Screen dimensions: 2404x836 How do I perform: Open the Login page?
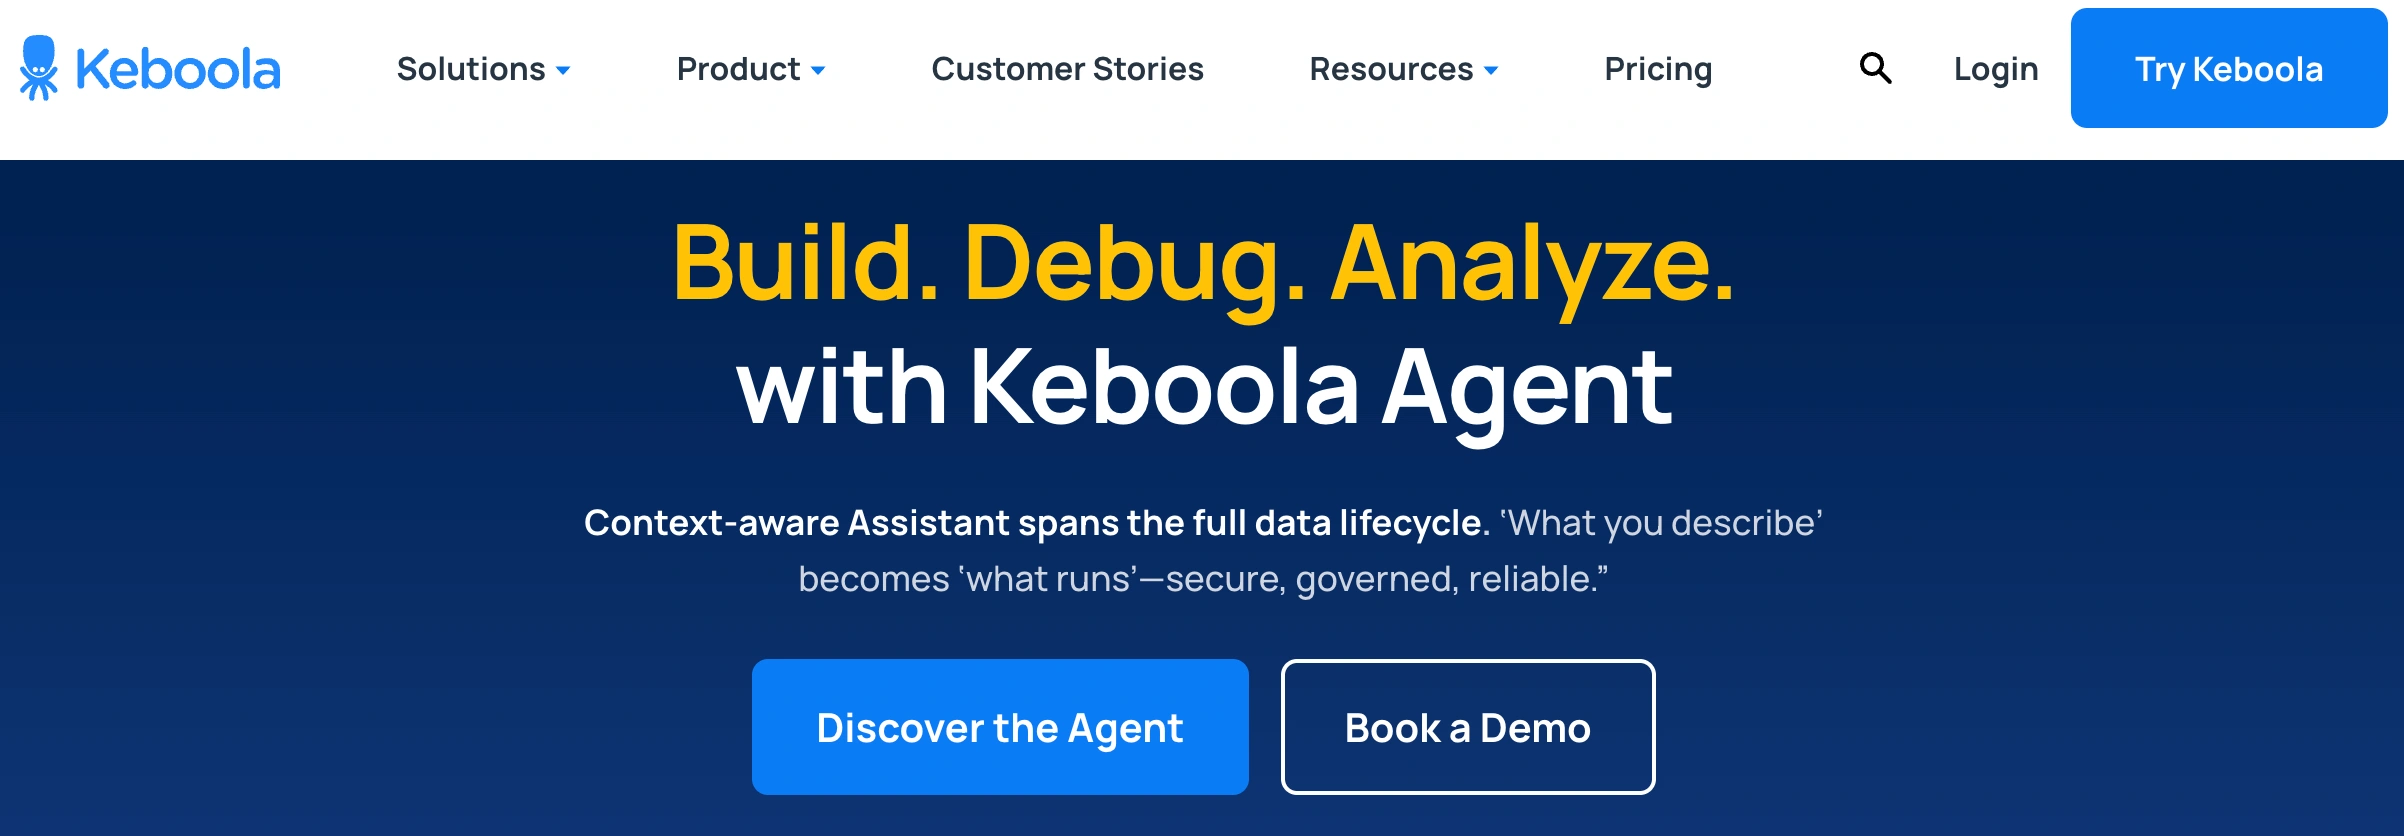(x=1995, y=70)
